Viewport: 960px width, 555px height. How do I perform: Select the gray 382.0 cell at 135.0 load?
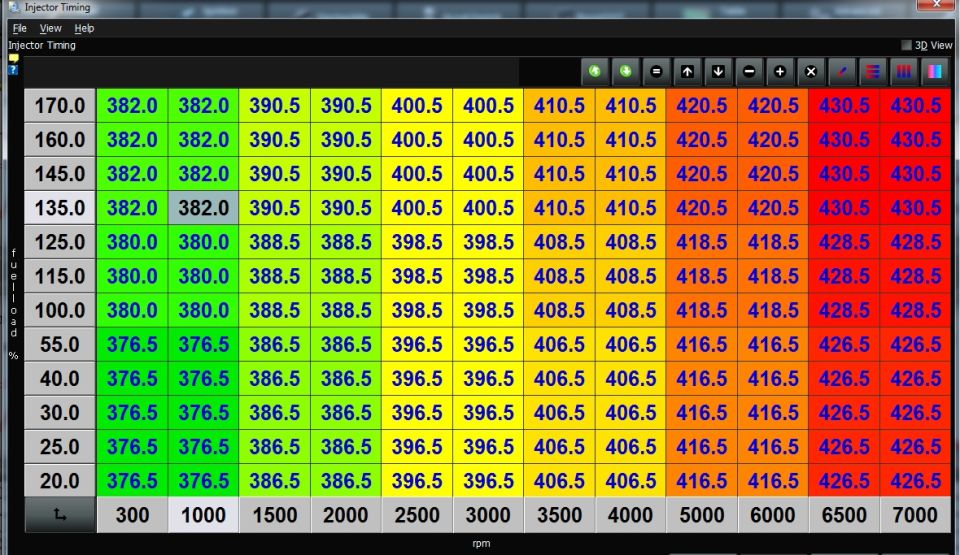point(203,208)
